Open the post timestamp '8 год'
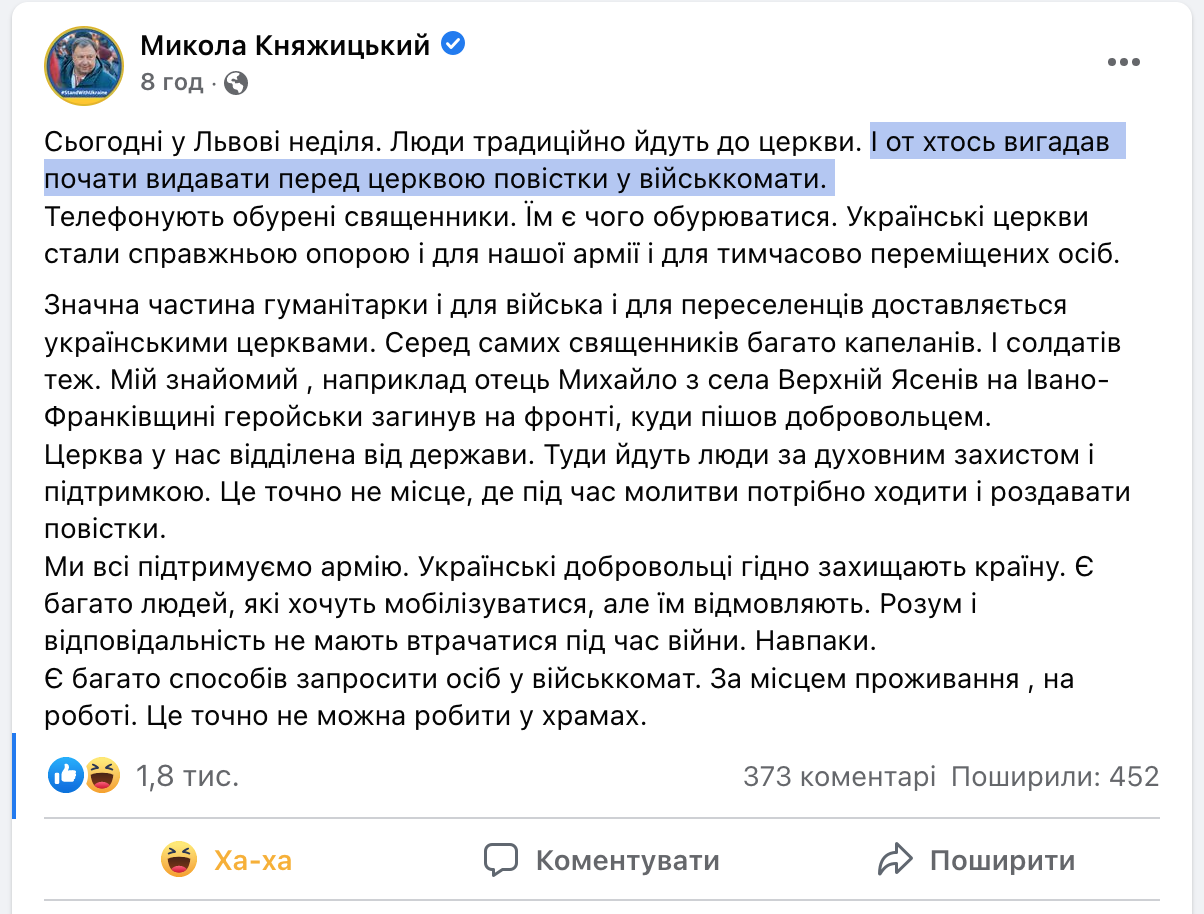1204x914 pixels. click(171, 82)
